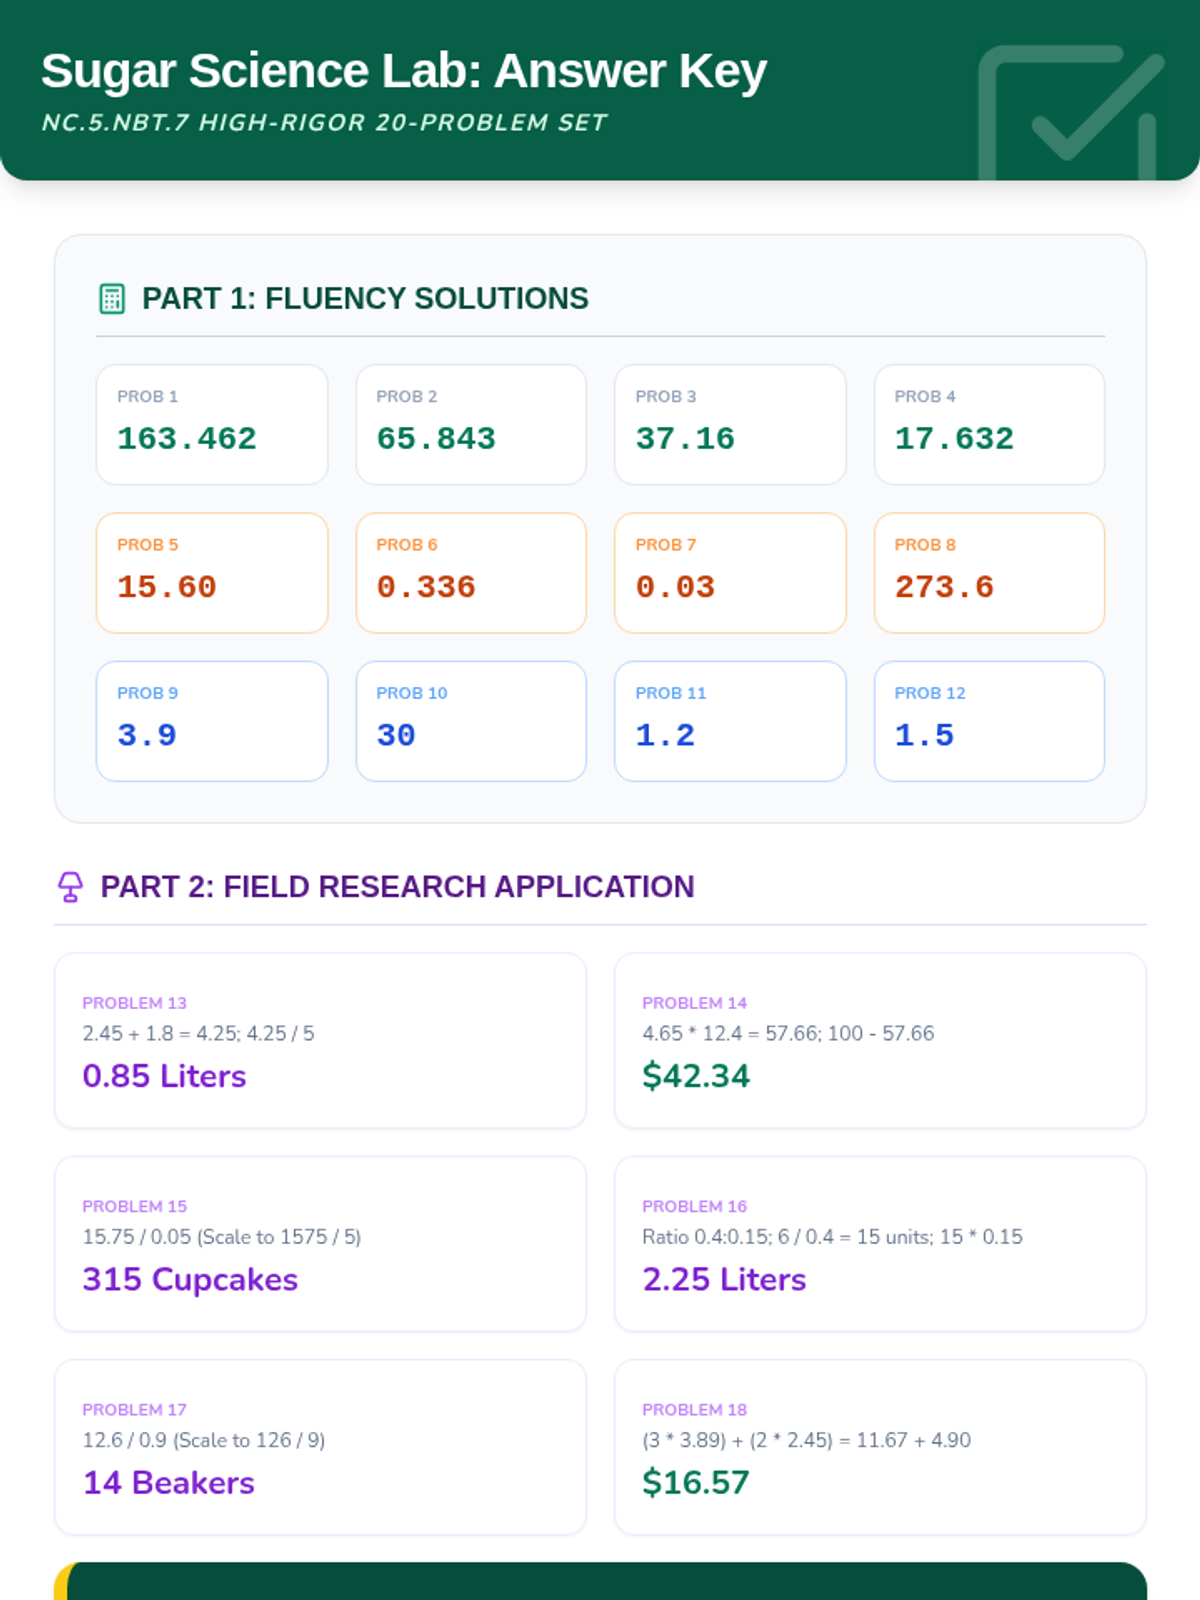Select the Prob 2 answer card 65.843
The image size is (1200, 1600).
(x=471, y=425)
